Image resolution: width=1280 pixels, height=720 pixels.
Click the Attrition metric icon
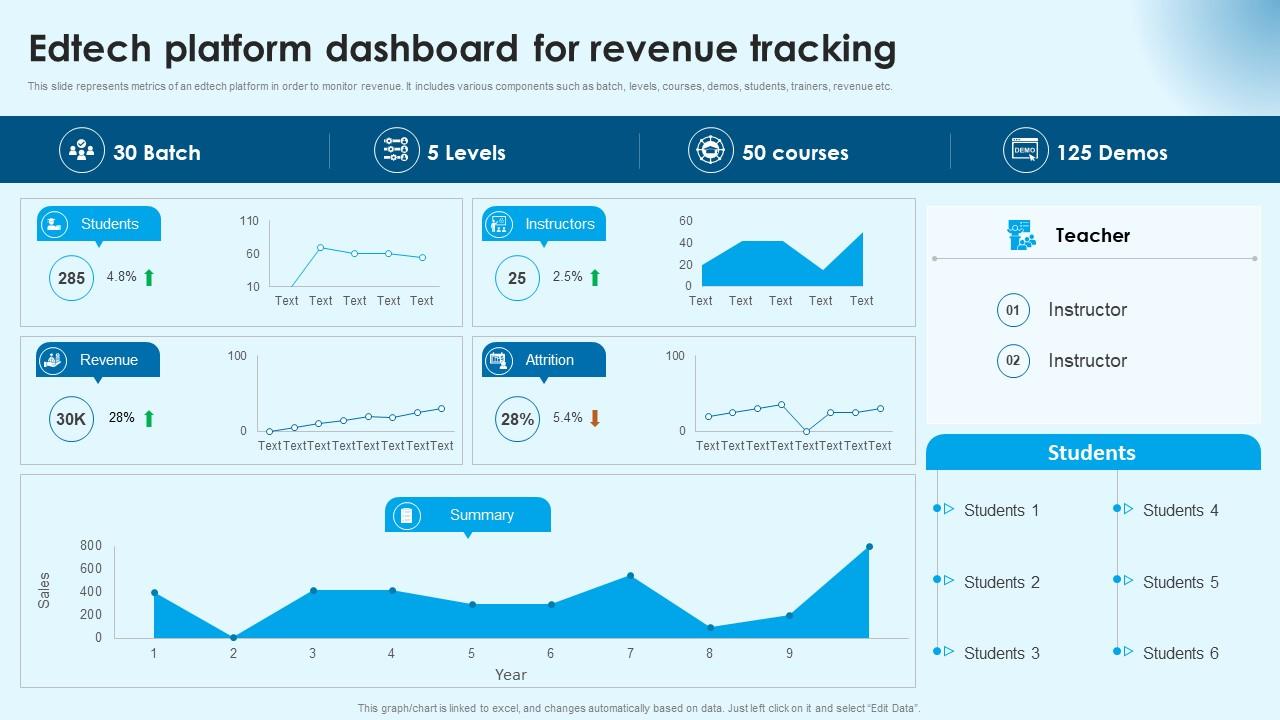coord(499,359)
